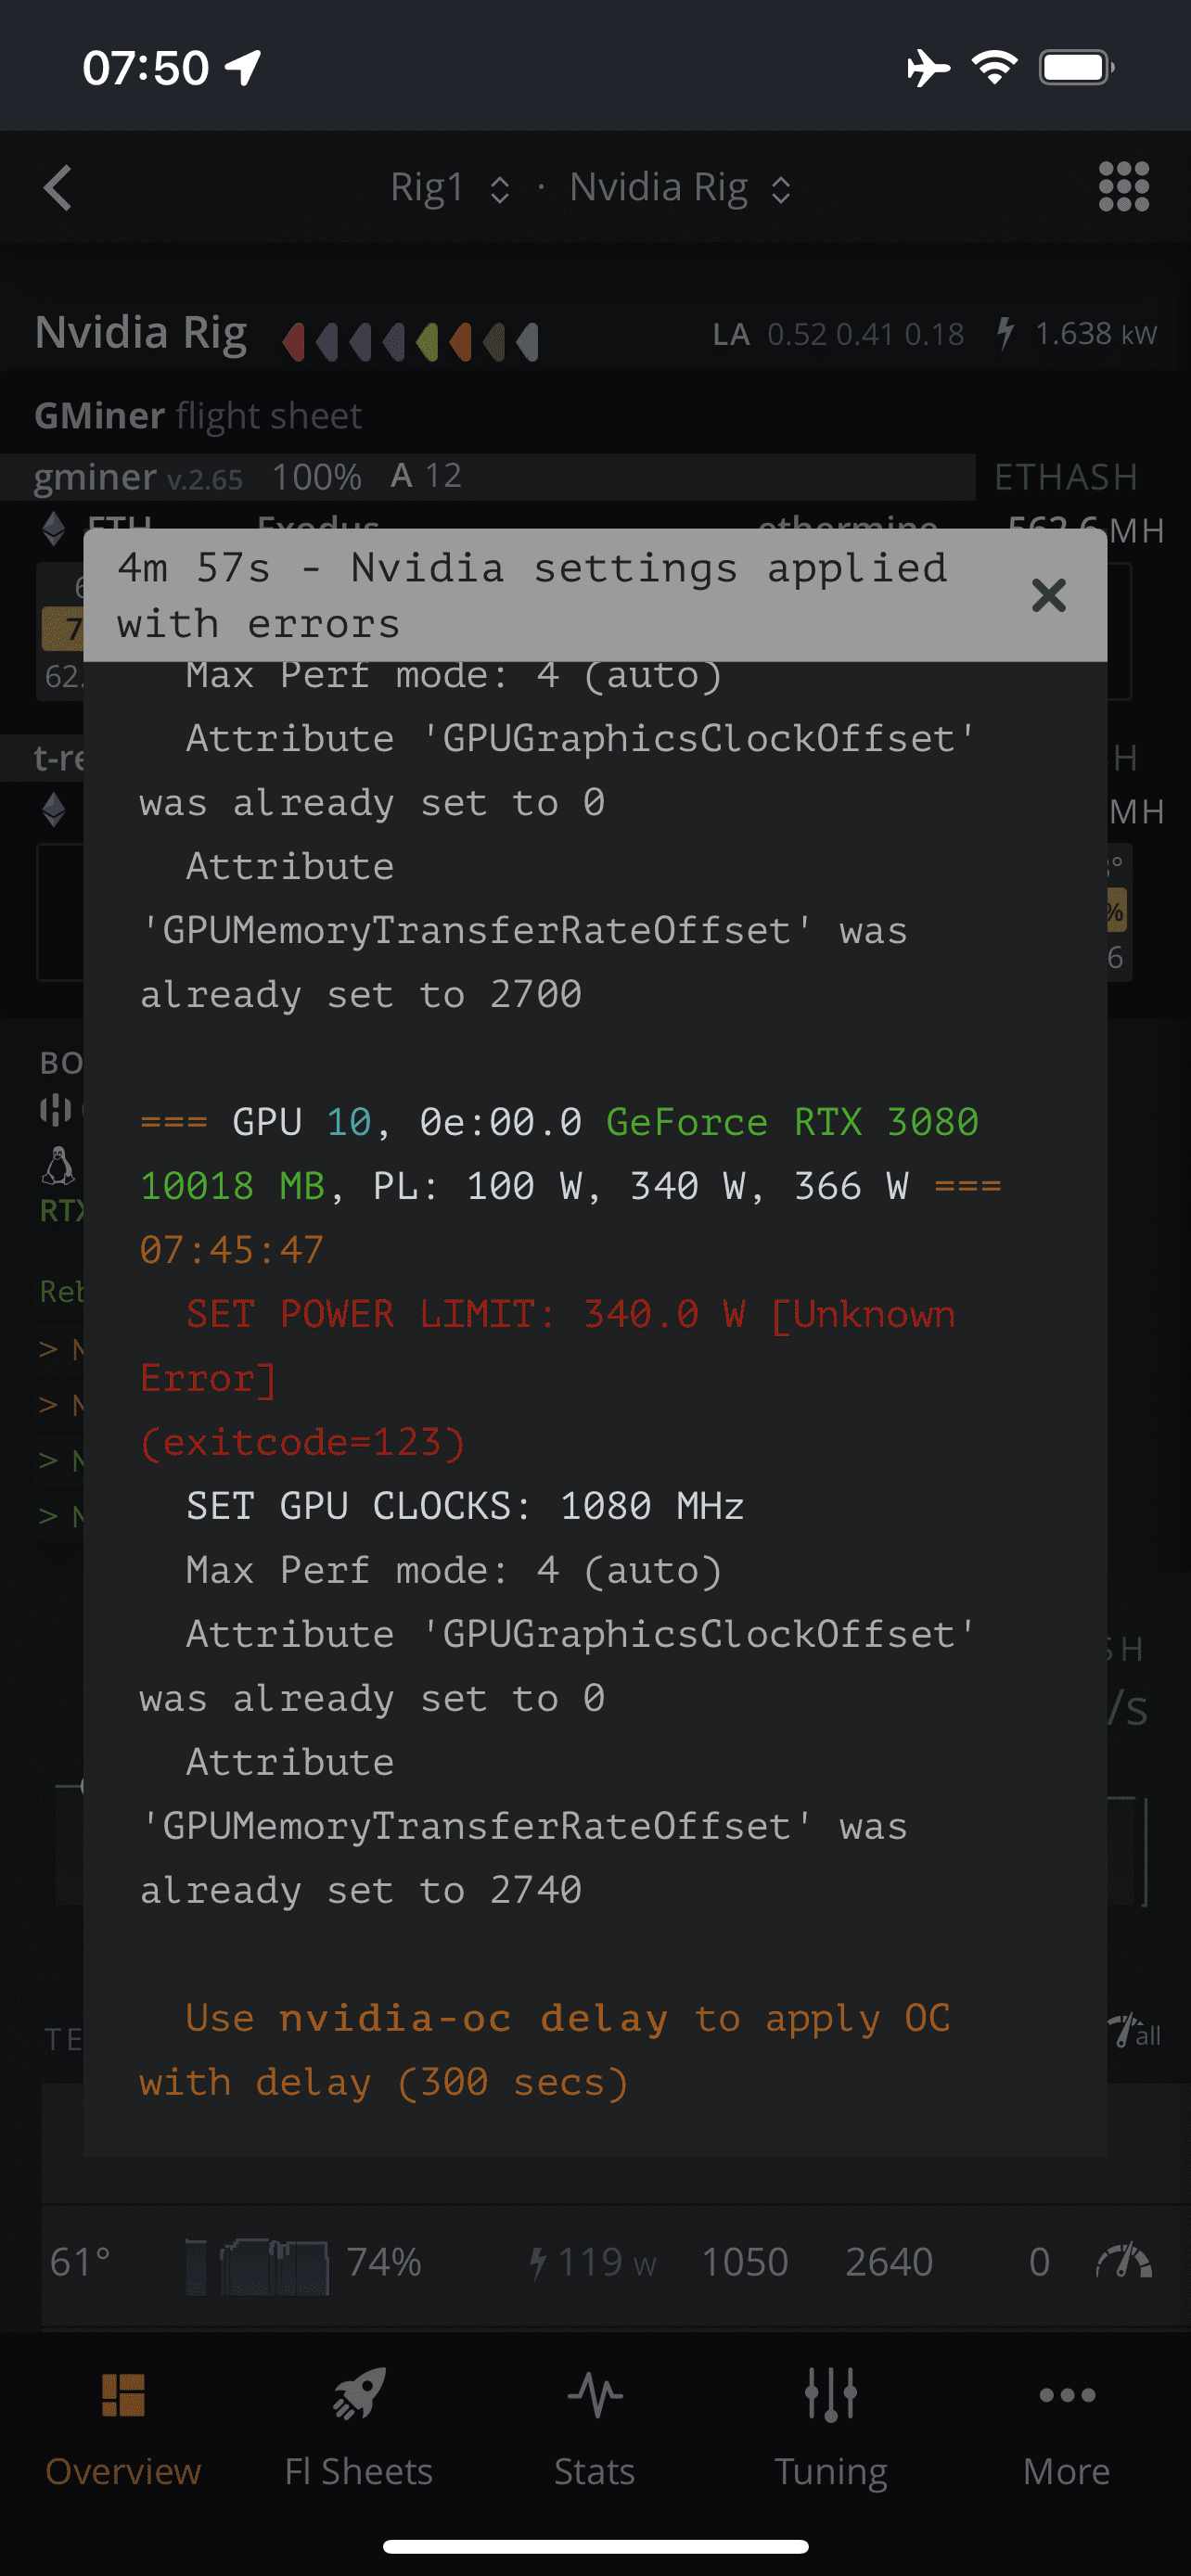Go back with the left chevron
The height and width of the screenshot is (2576, 1191).
(58, 188)
